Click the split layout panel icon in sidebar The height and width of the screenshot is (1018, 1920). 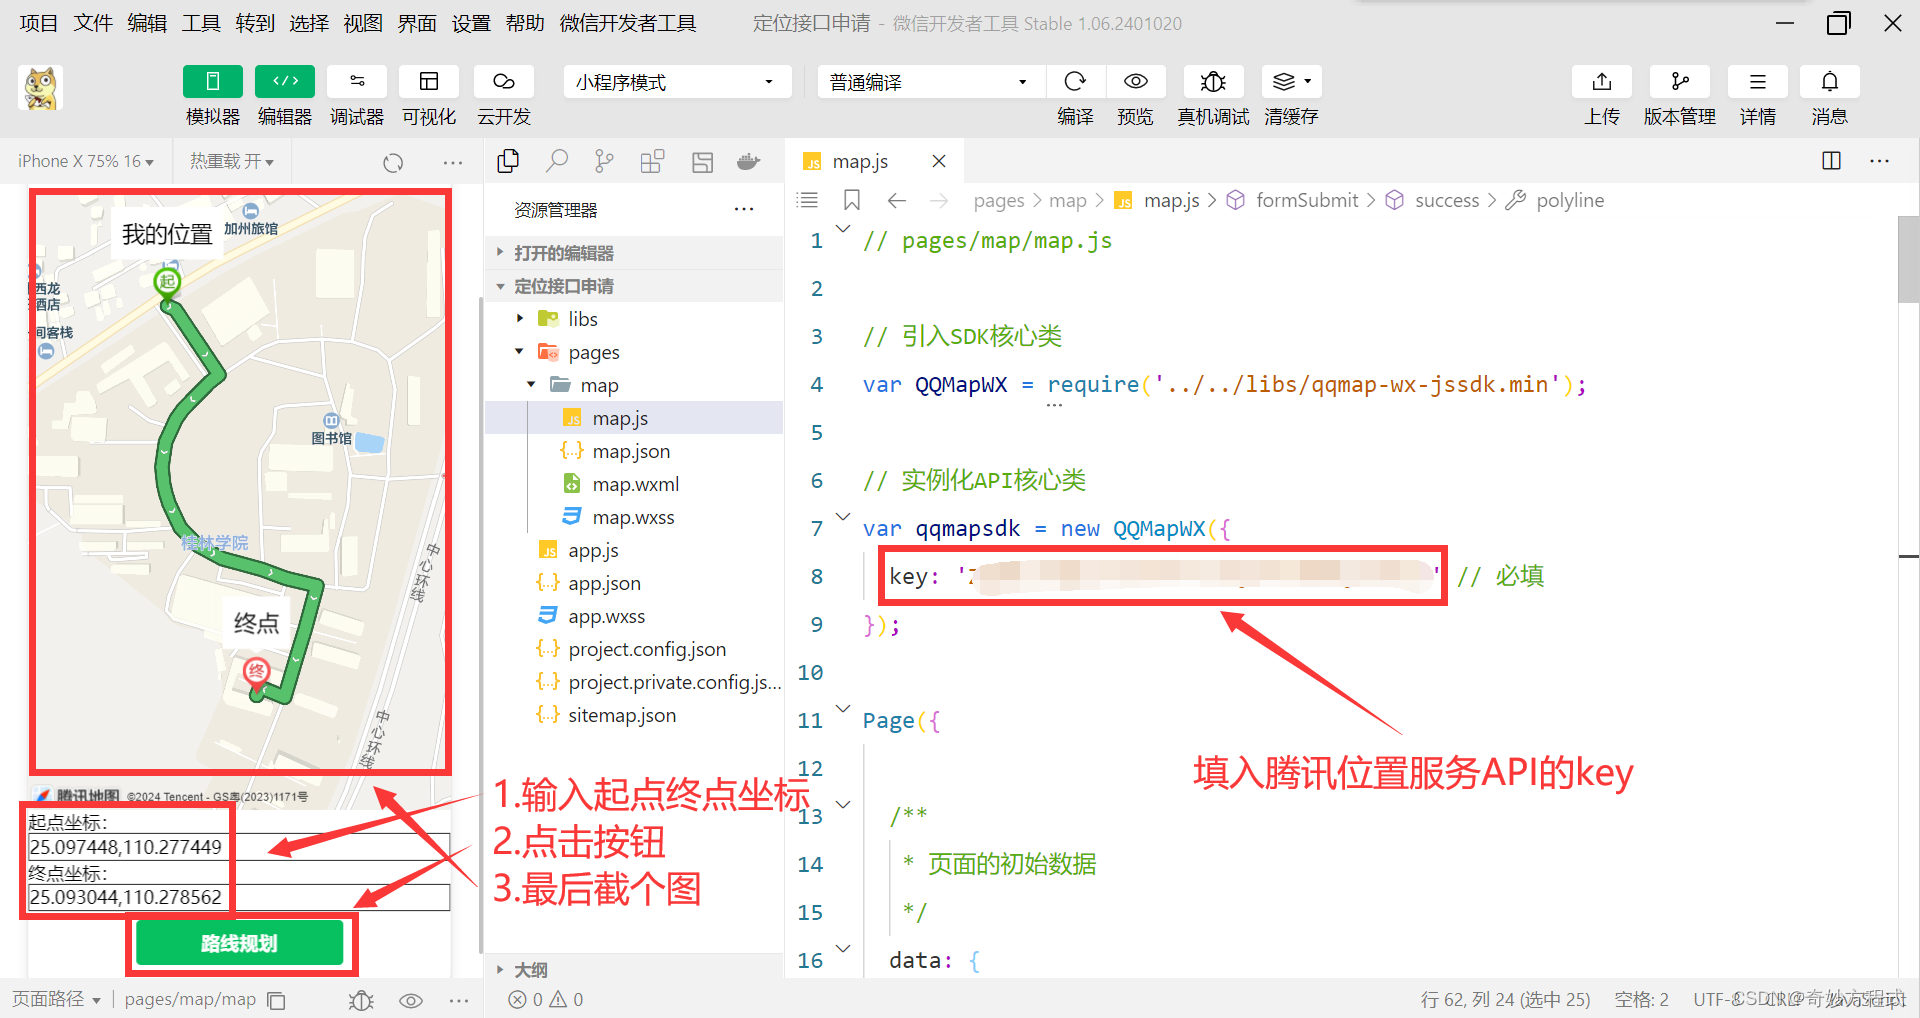point(702,161)
